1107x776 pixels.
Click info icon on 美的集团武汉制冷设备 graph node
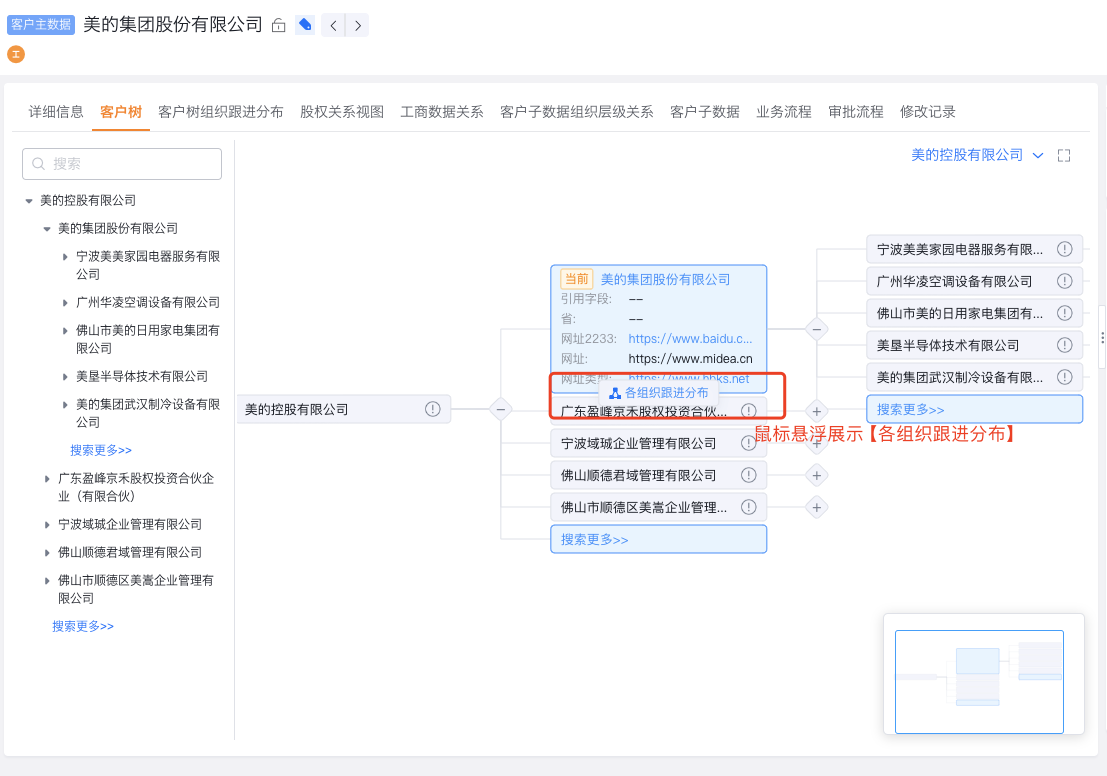tap(1065, 377)
